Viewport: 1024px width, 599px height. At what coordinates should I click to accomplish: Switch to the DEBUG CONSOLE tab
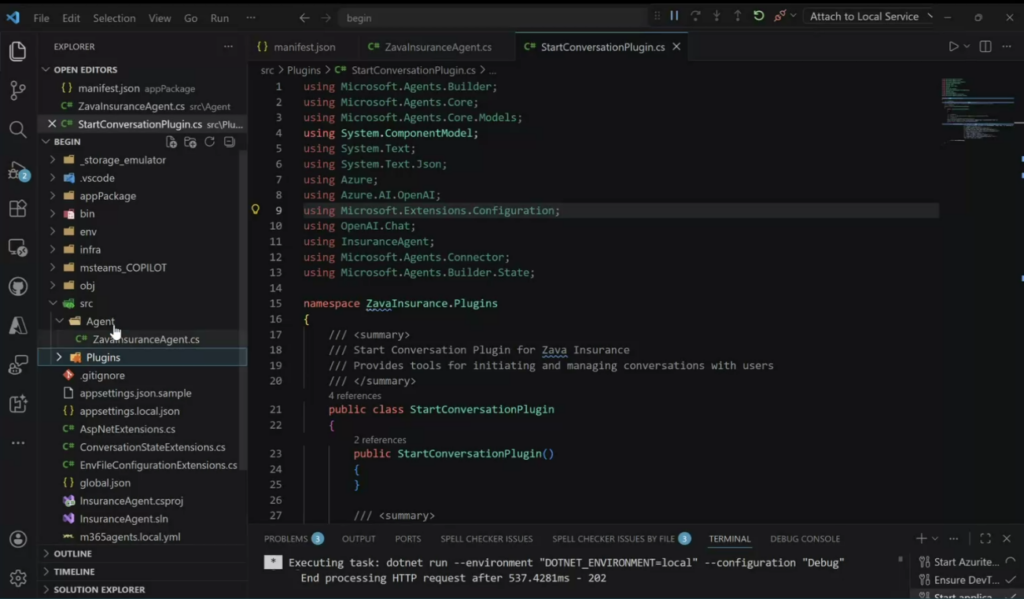(804, 538)
